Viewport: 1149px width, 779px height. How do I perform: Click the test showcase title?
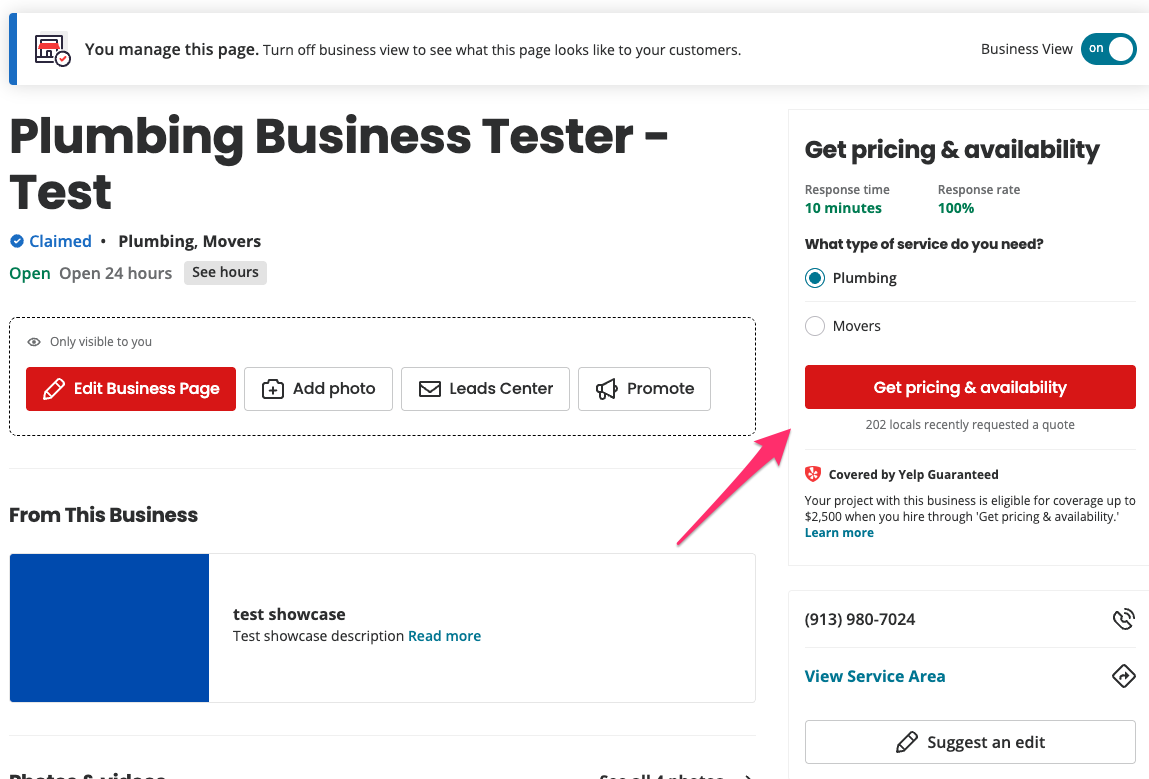[289, 614]
